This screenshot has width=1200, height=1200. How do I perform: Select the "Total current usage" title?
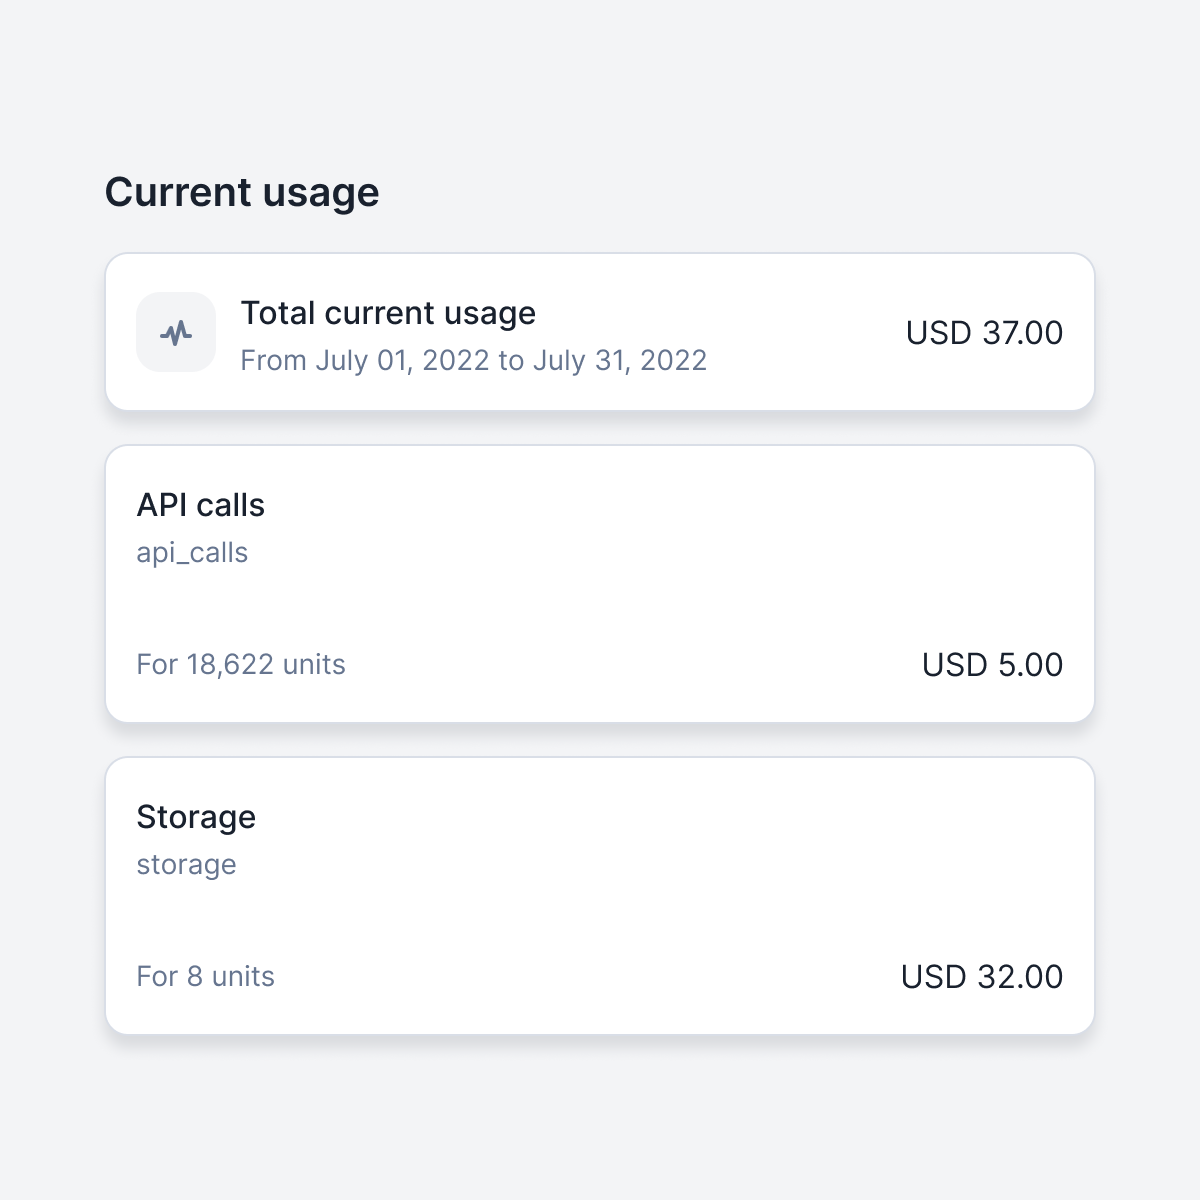pos(388,313)
